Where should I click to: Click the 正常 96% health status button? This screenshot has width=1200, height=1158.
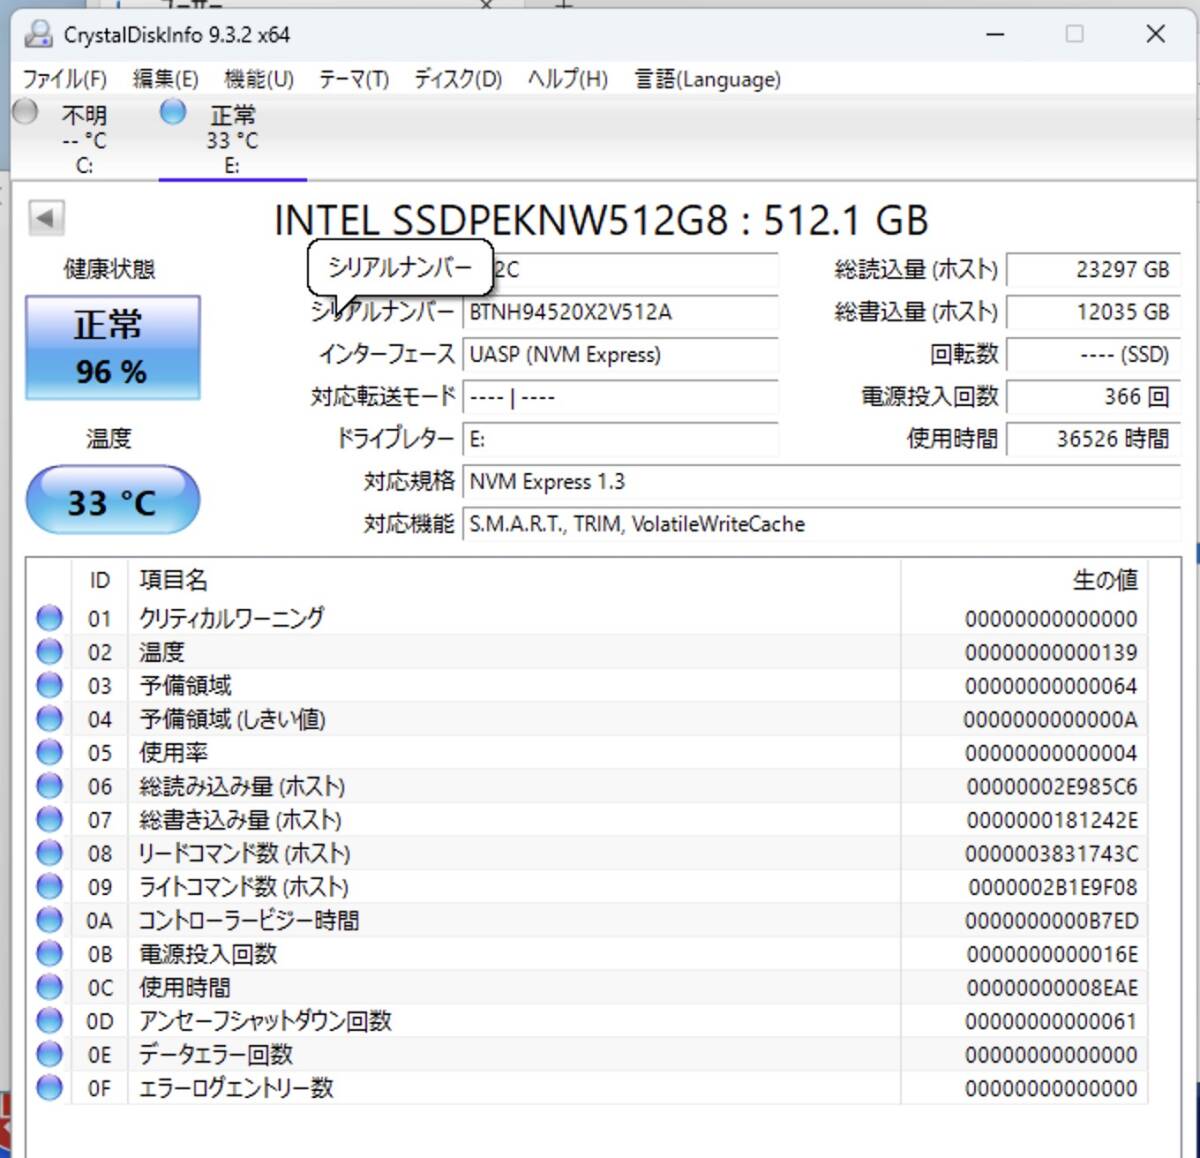112,347
